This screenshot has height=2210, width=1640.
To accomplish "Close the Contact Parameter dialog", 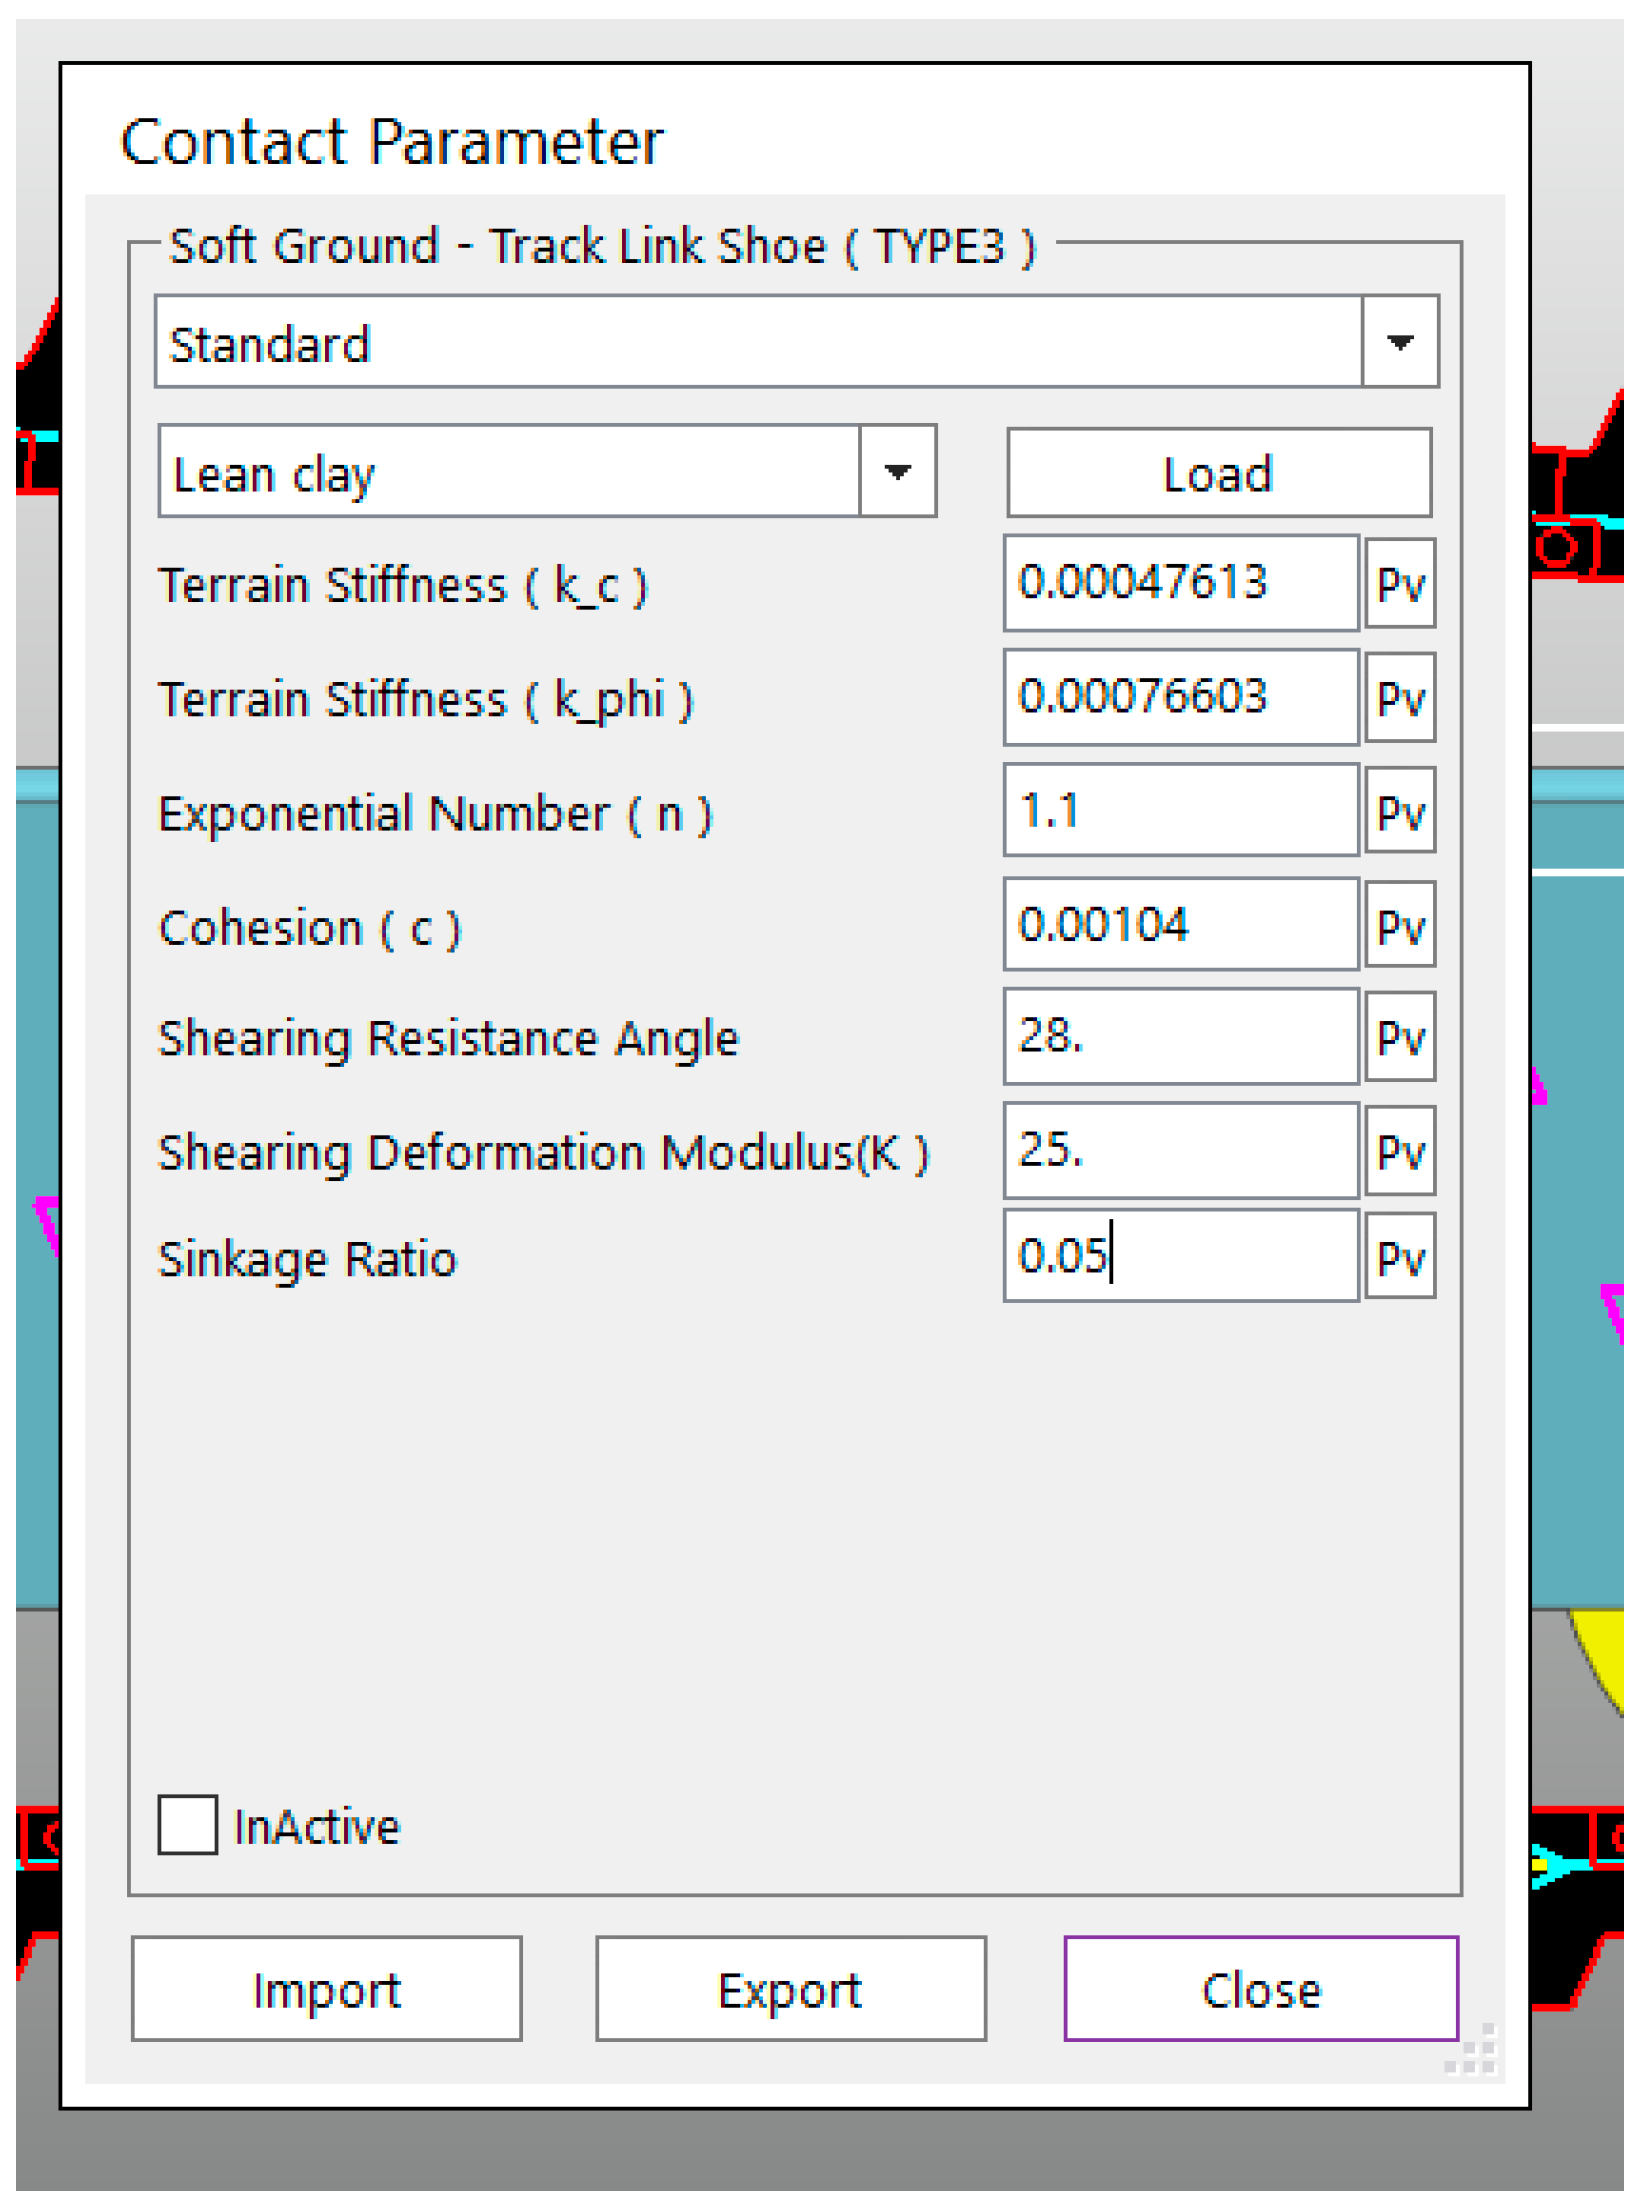I will click(1260, 1990).
